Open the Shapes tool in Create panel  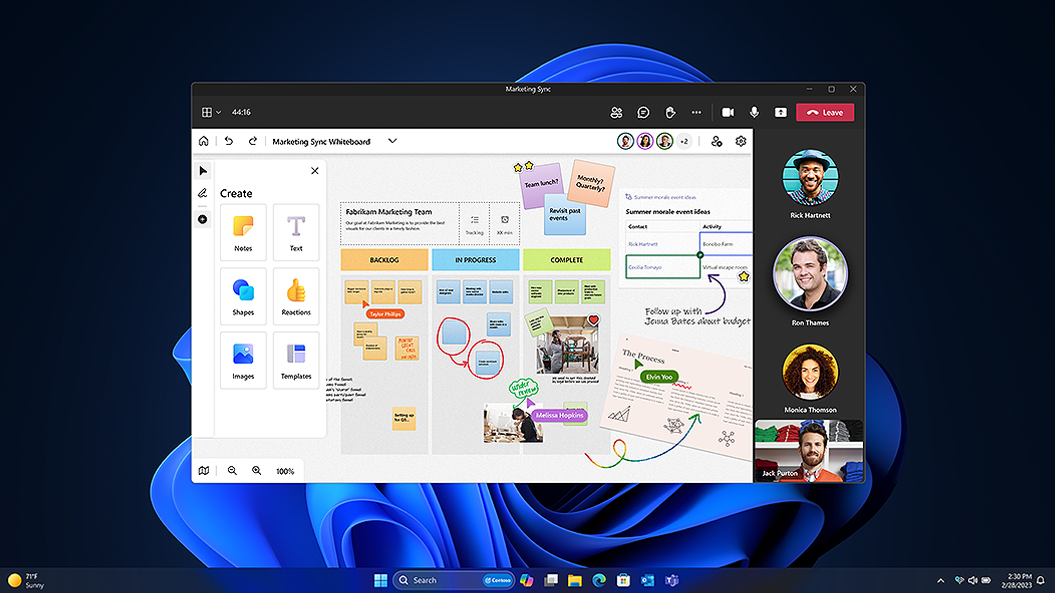coord(243,296)
